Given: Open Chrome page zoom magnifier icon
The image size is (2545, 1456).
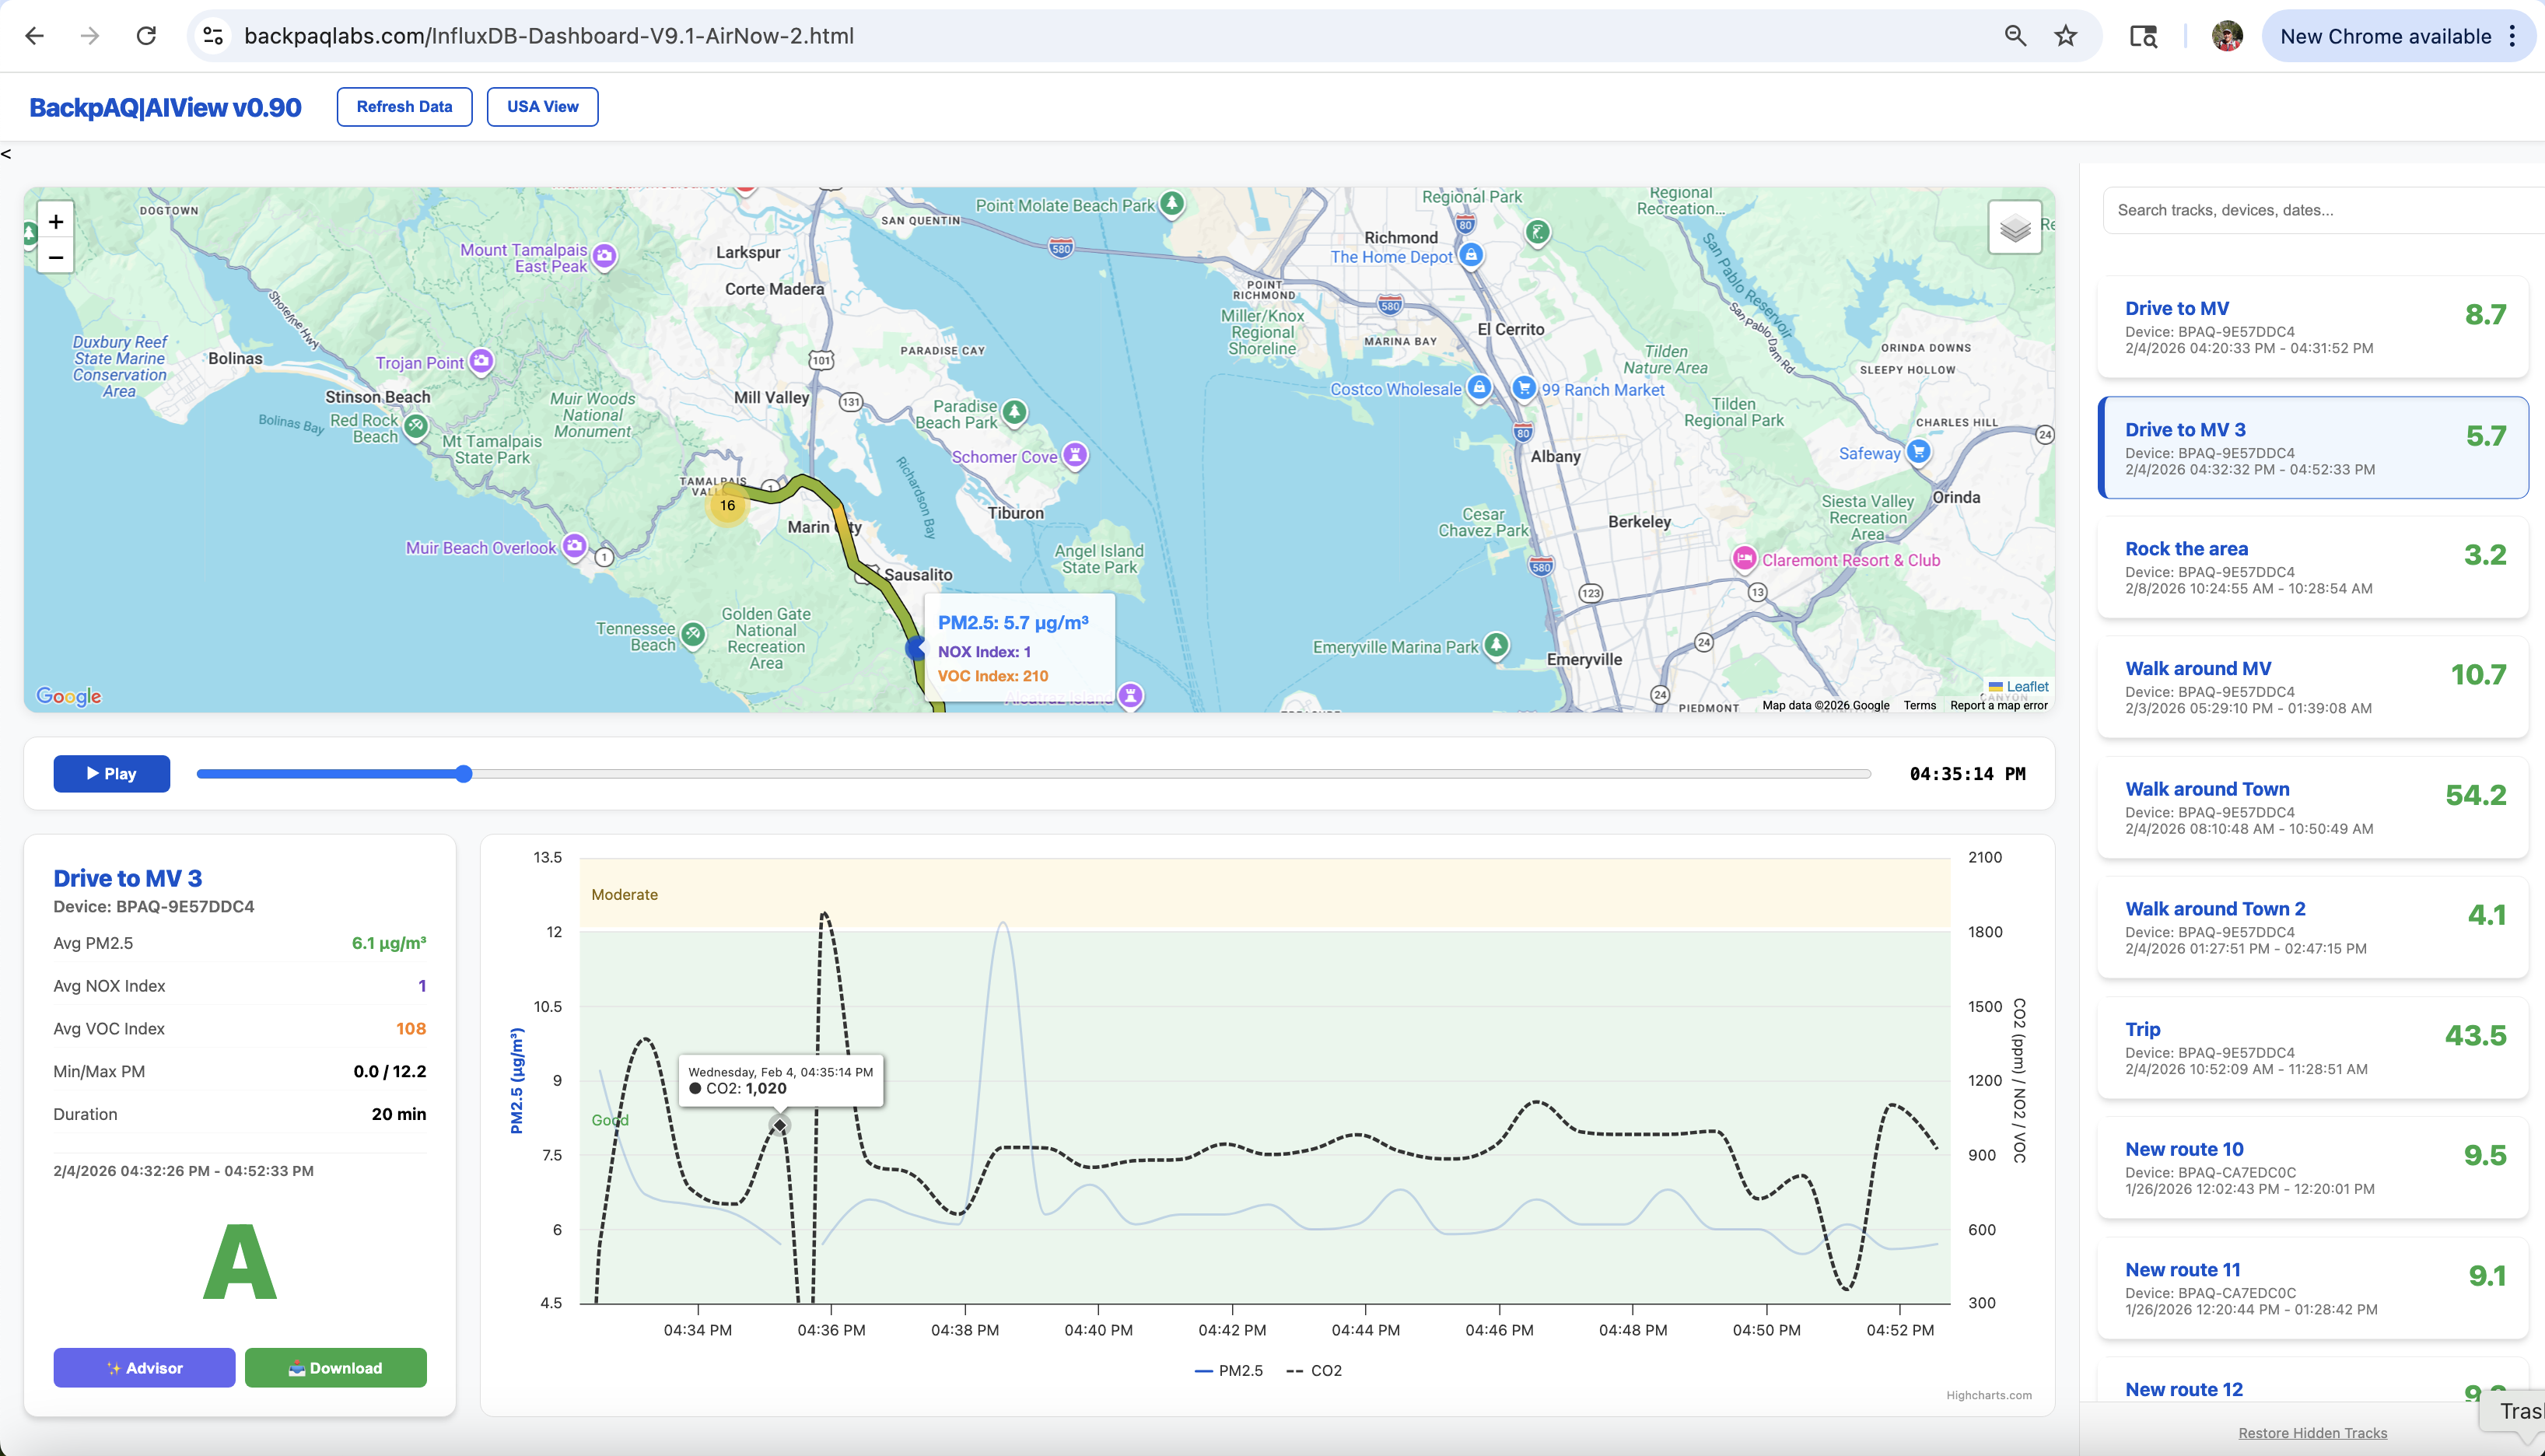Looking at the screenshot, I should pyautogui.click(x=2015, y=36).
